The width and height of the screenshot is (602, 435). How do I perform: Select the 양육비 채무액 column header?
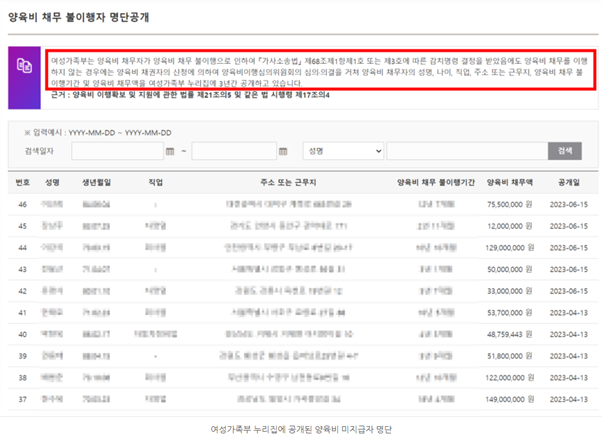509,182
